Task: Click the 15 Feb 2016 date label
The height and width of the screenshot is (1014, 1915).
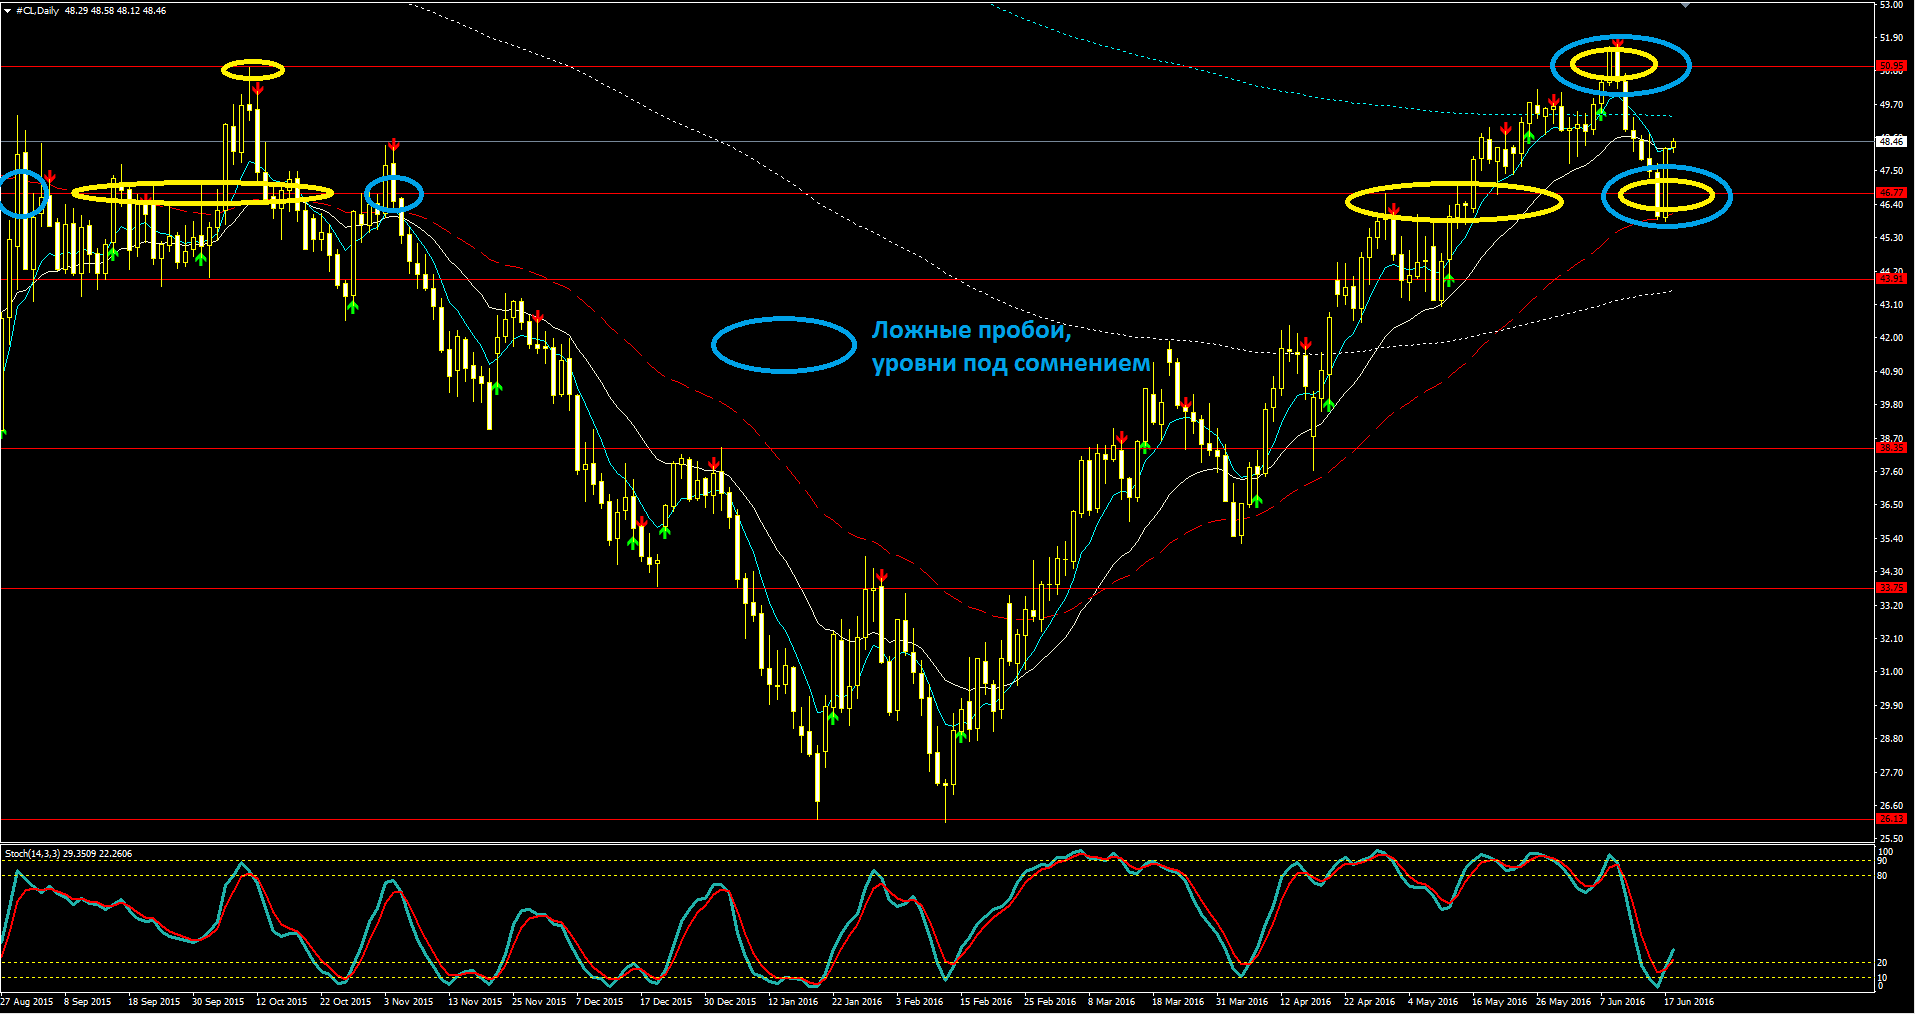Action: [x=986, y=1002]
